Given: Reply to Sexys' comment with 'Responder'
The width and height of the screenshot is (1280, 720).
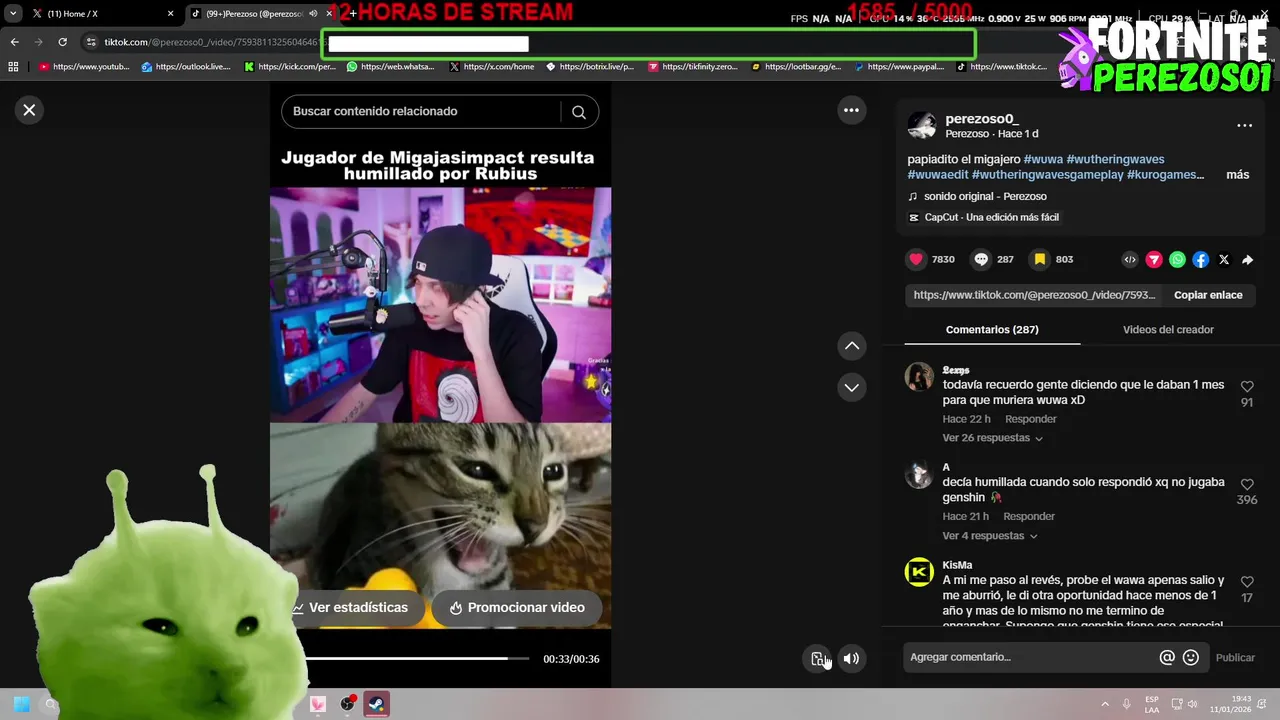Looking at the screenshot, I should click(1030, 419).
